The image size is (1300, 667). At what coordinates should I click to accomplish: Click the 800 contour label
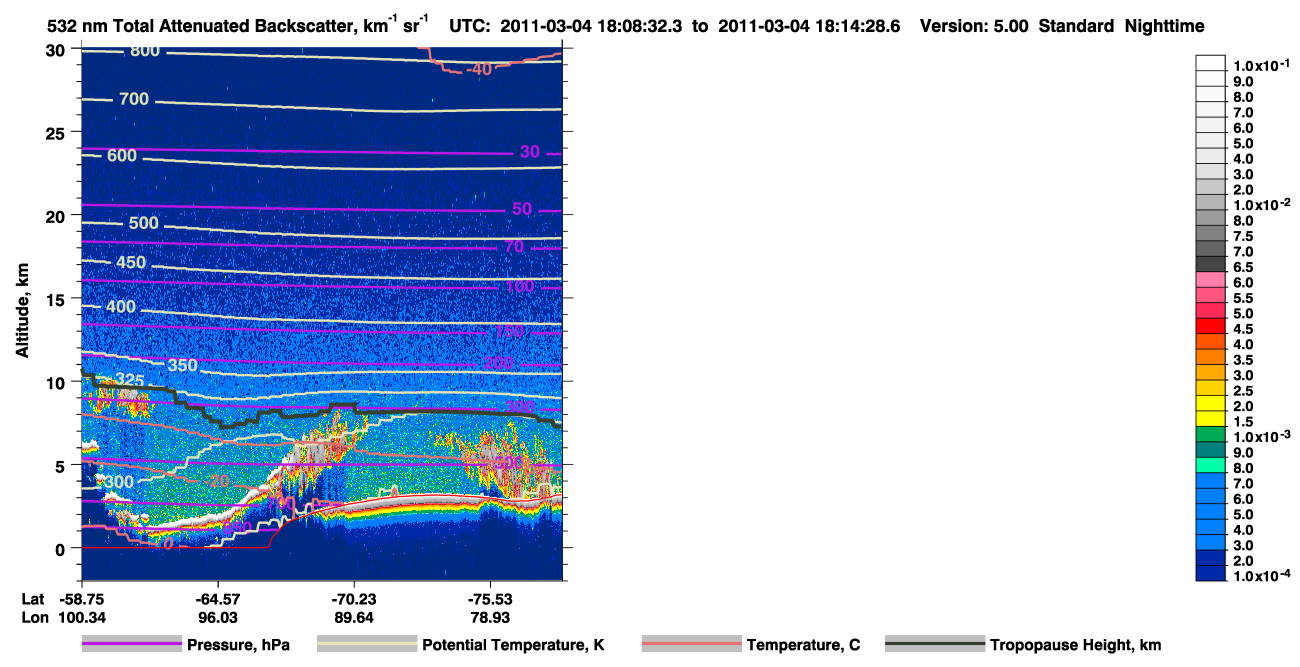point(144,51)
